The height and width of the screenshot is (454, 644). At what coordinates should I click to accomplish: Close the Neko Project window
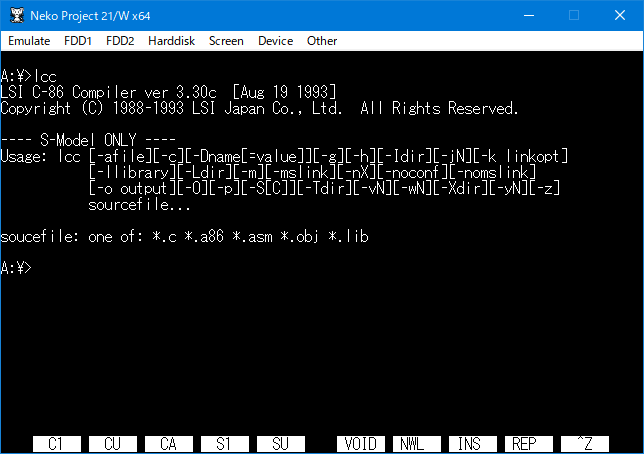coord(620,16)
